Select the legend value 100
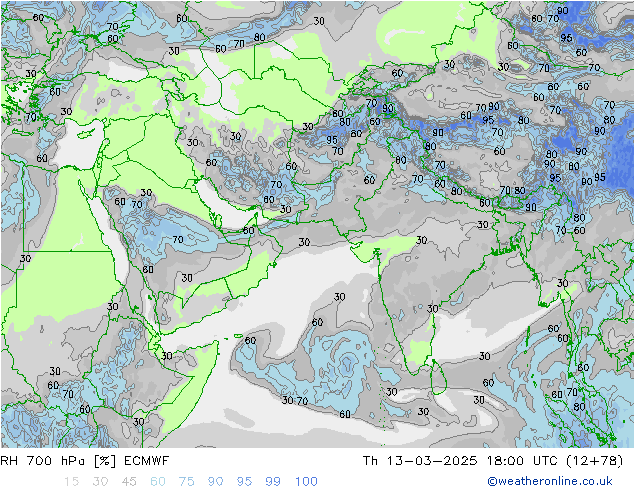The width and height of the screenshot is (634, 490). 306,482
